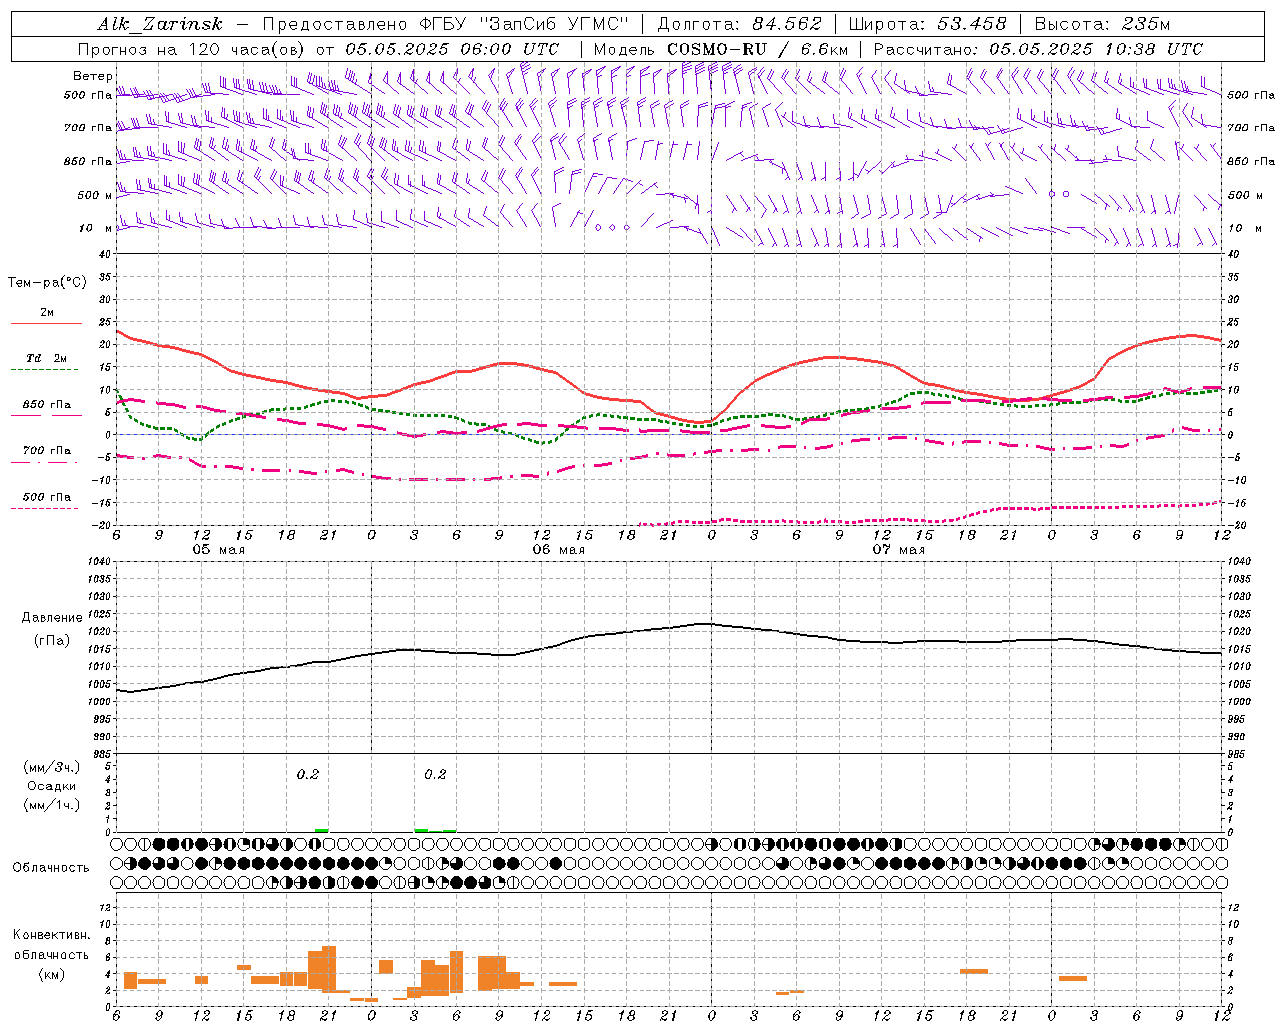
Task: Select the Тем-ра(°C) temperature panel label
Action: tap(47, 283)
